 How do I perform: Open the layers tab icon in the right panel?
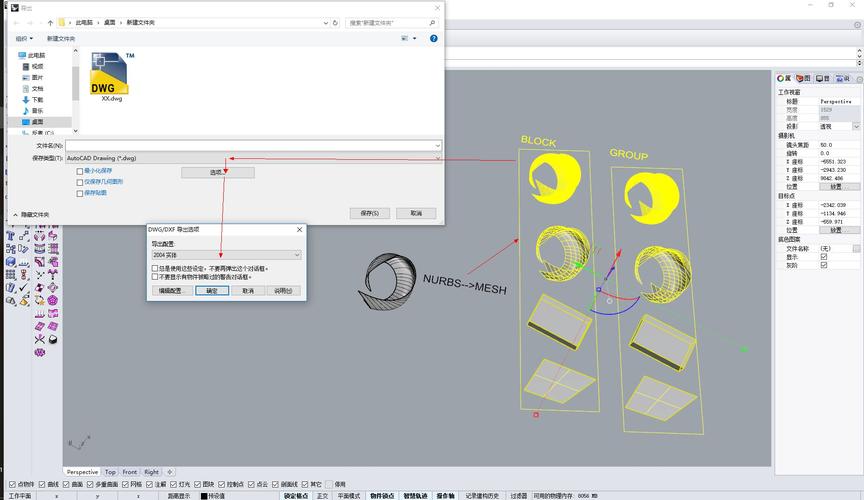[802, 78]
